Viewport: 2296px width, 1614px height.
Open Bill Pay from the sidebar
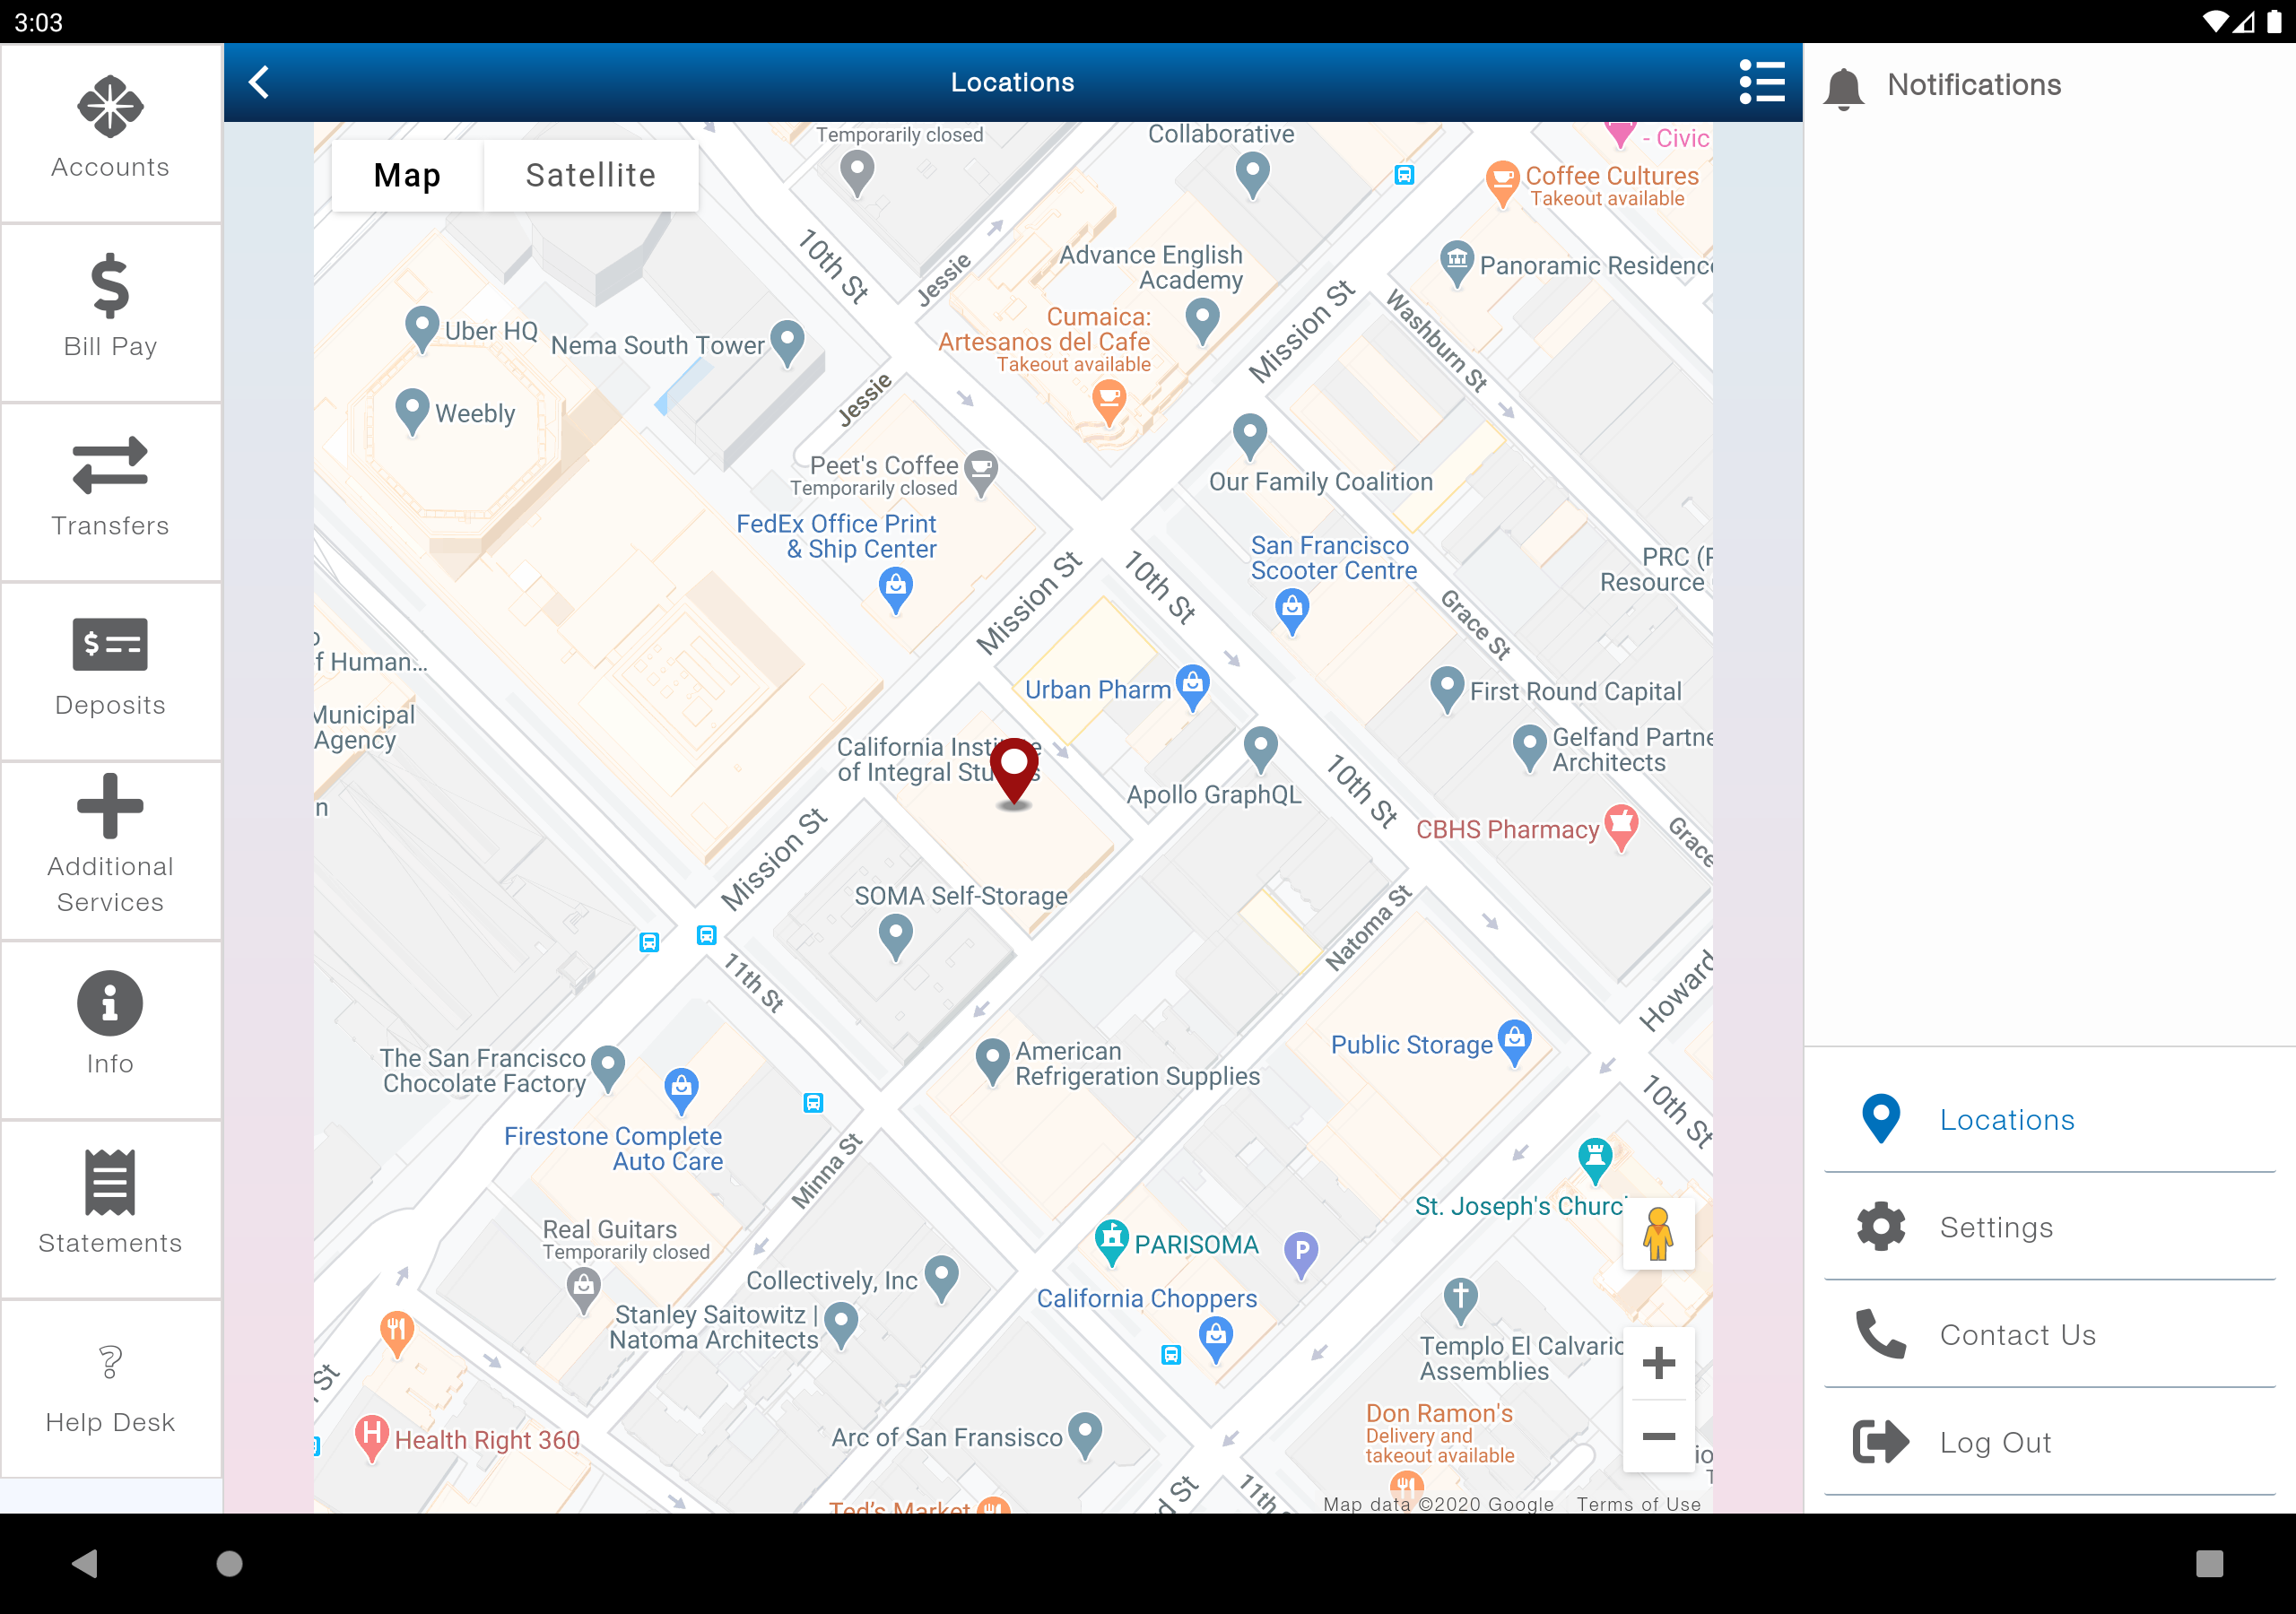pyautogui.click(x=110, y=312)
